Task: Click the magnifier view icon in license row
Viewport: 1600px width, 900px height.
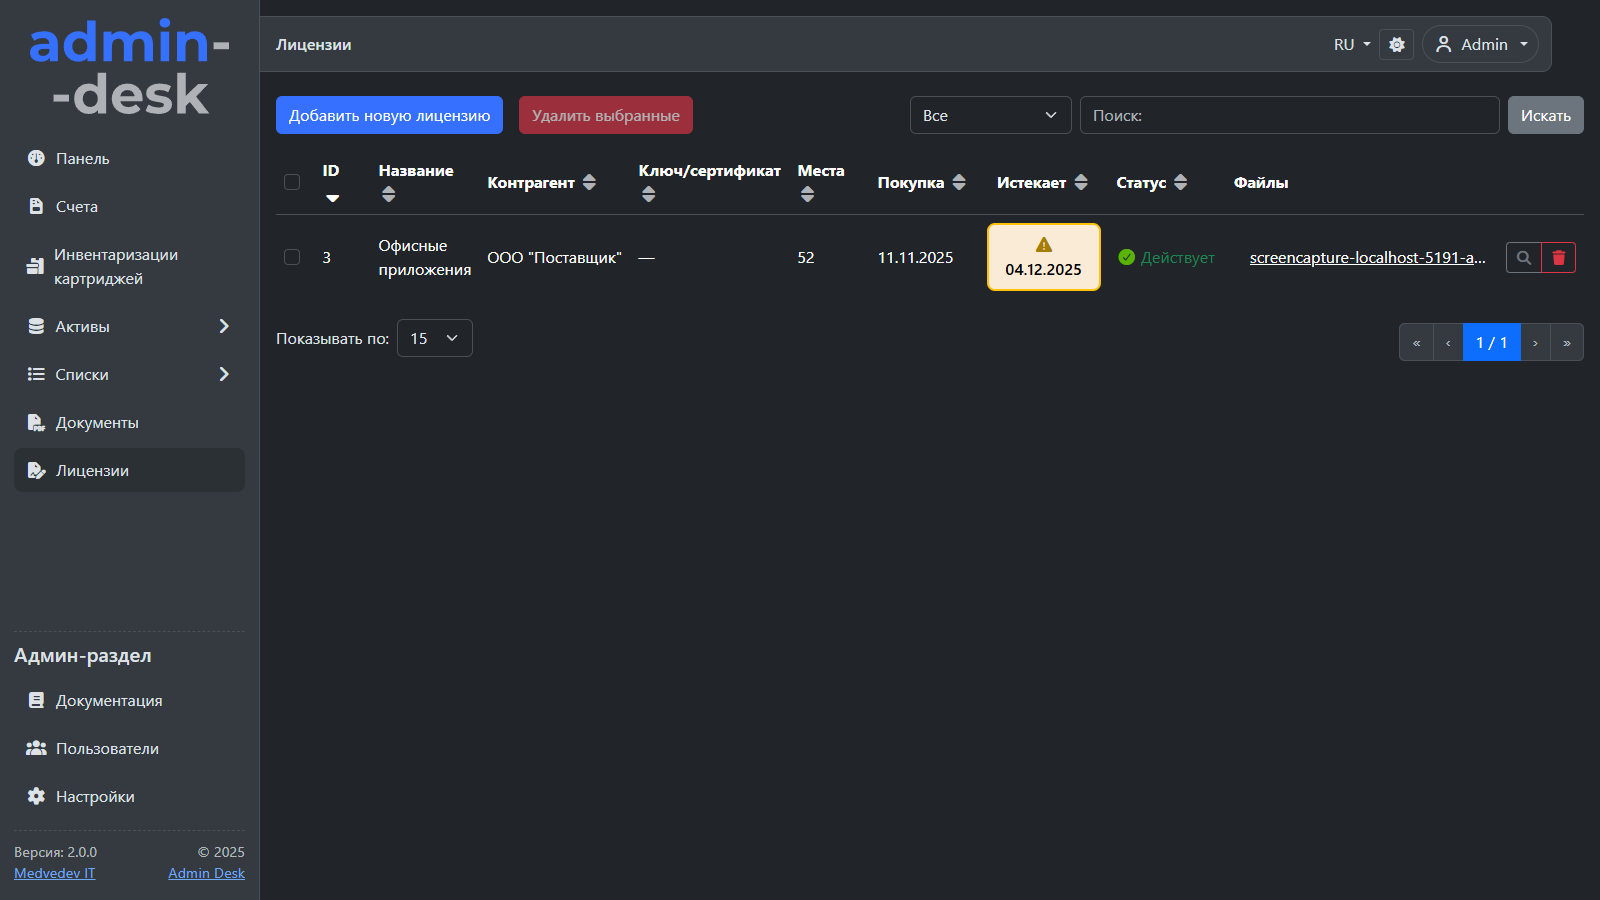Action: click(1523, 258)
